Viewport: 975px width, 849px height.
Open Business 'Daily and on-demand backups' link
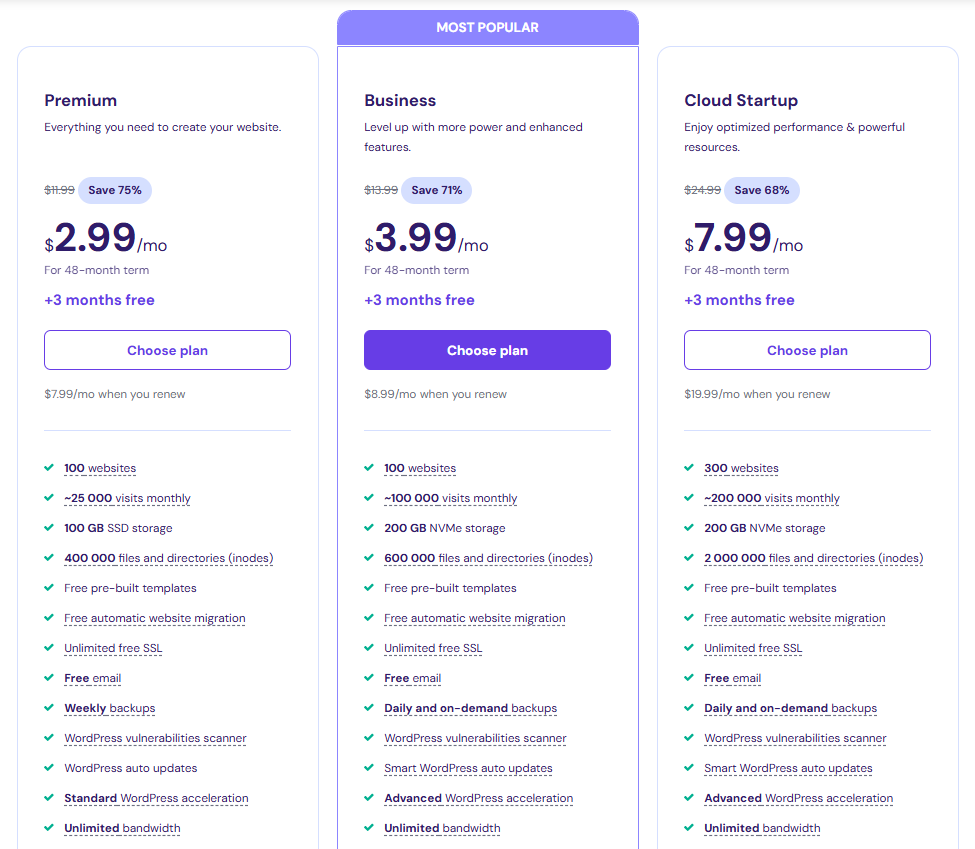[x=471, y=708]
